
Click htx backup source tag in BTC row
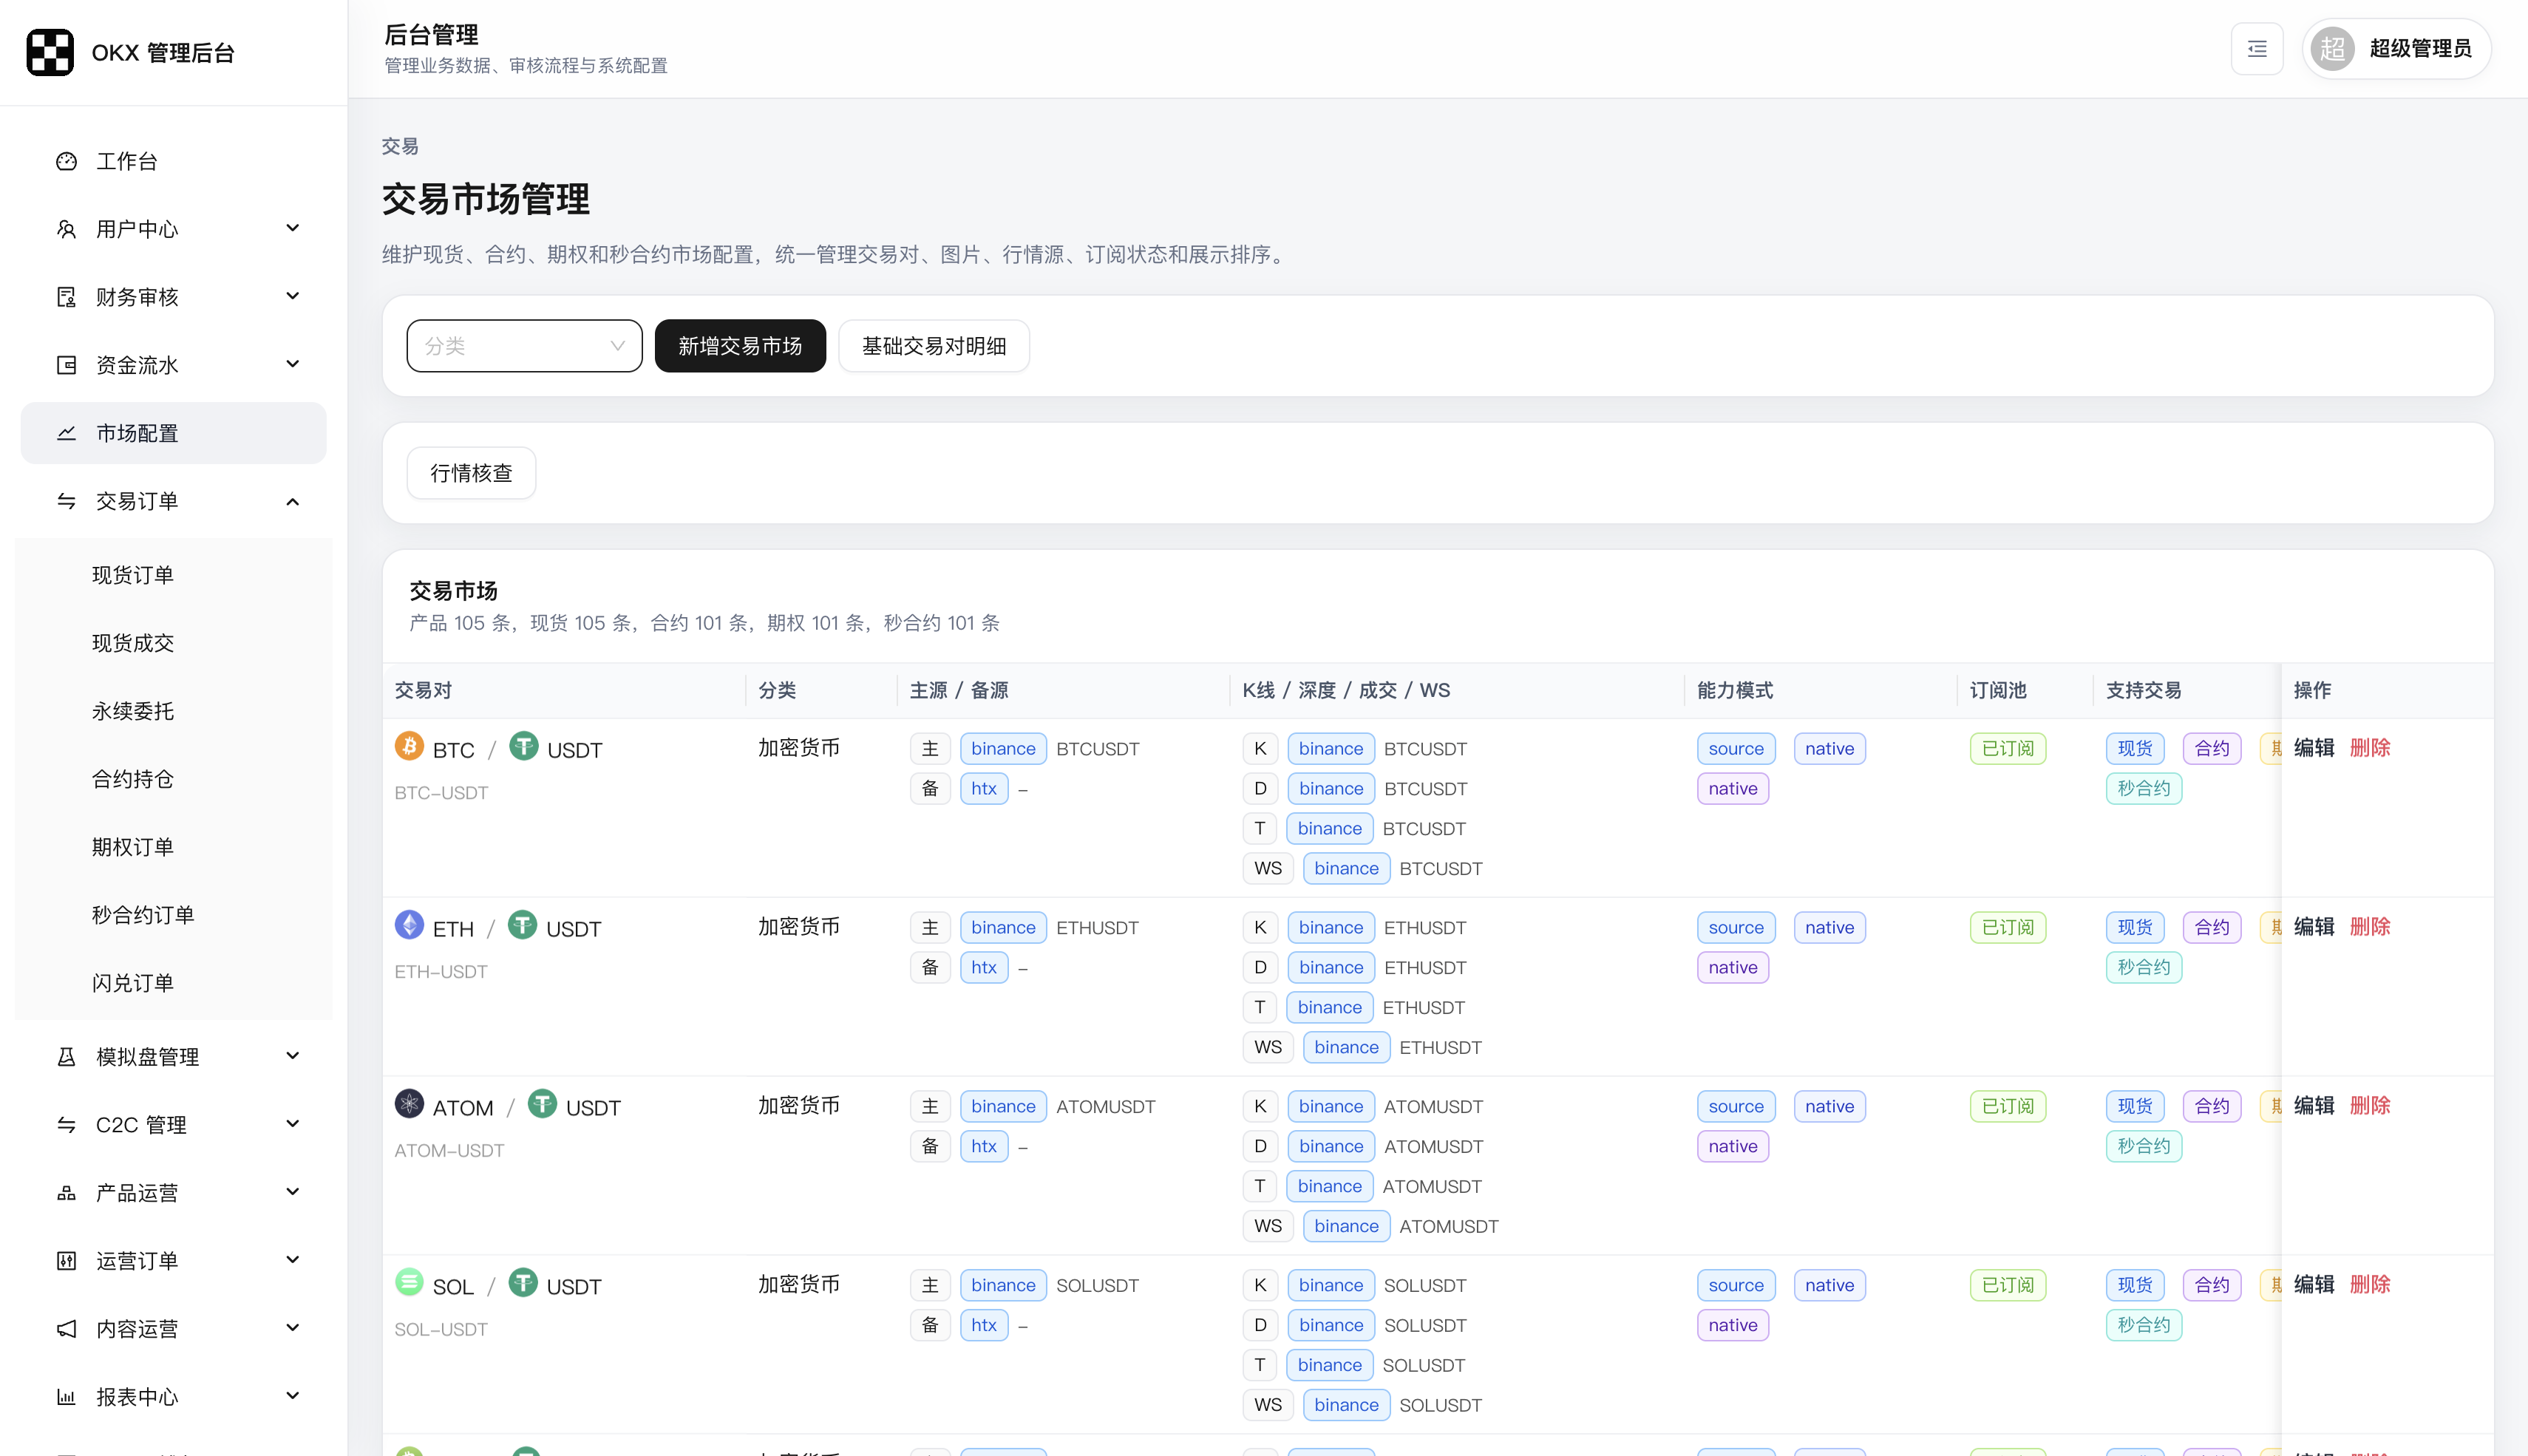(x=983, y=789)
